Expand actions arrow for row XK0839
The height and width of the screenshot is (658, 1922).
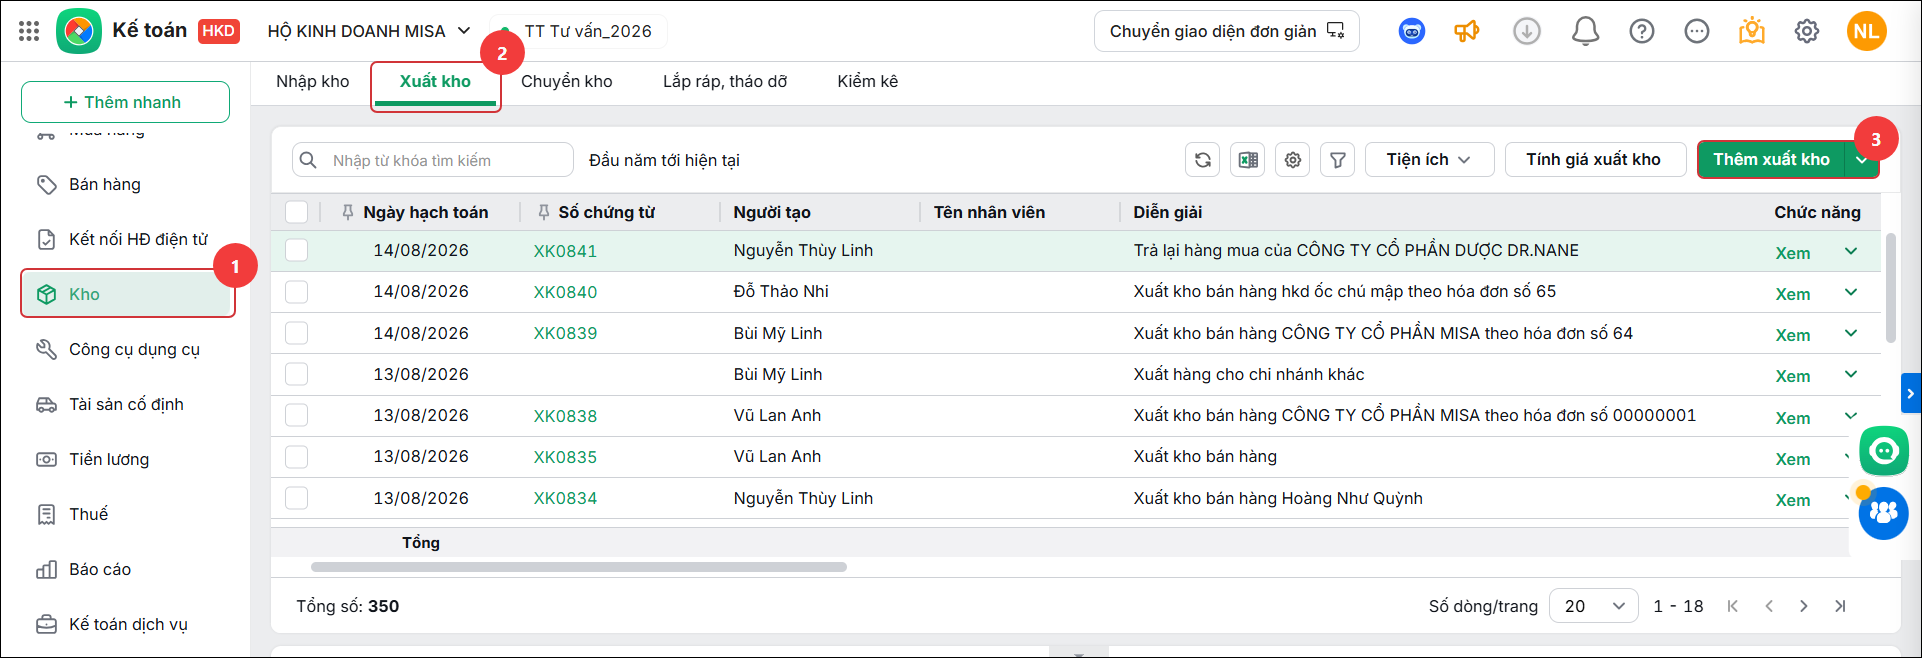pos(1851,333)
